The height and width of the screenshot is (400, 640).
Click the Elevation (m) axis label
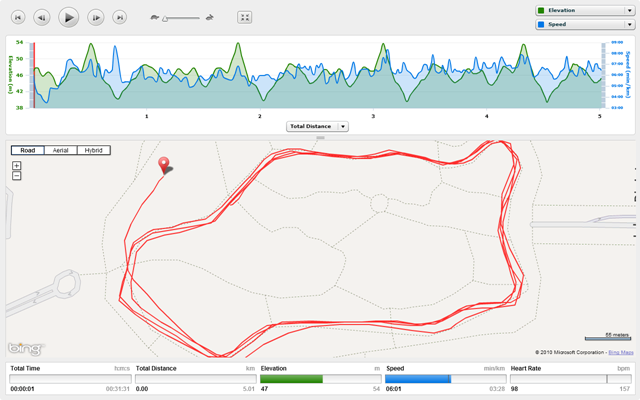11,75
